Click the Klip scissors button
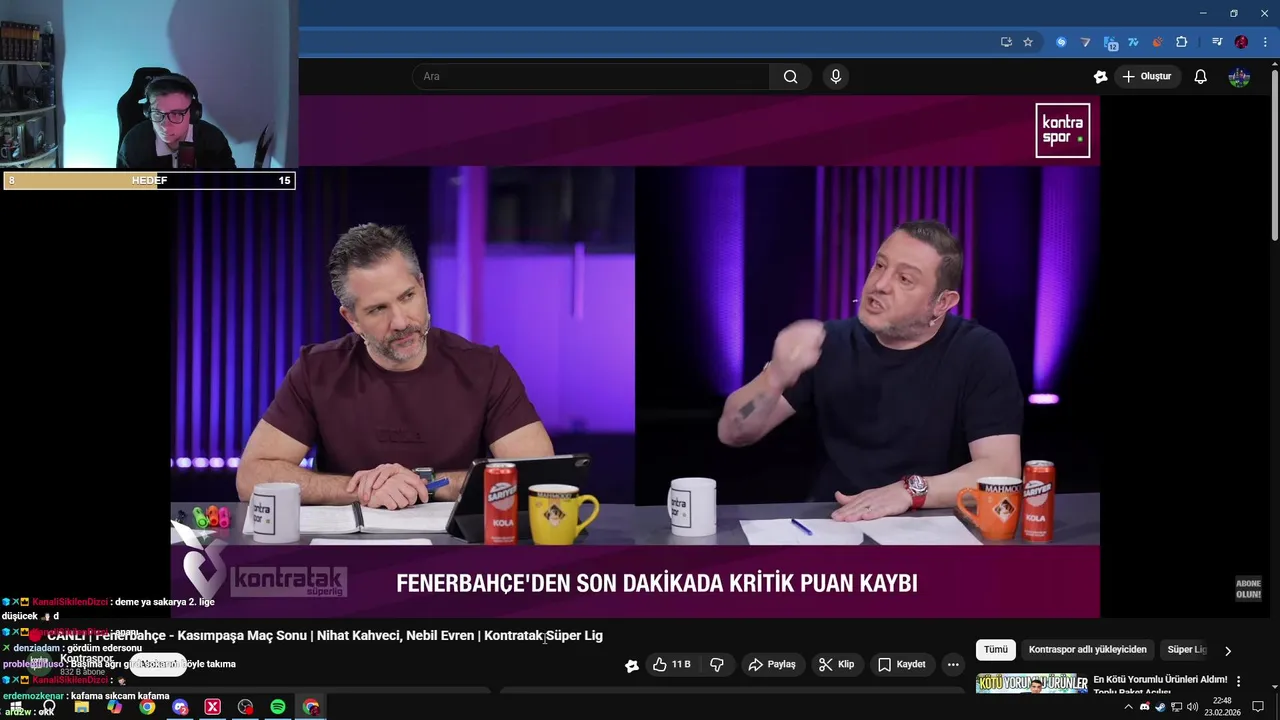The width and height of the screenshot is (1280, 720). (x=836, y=664)
